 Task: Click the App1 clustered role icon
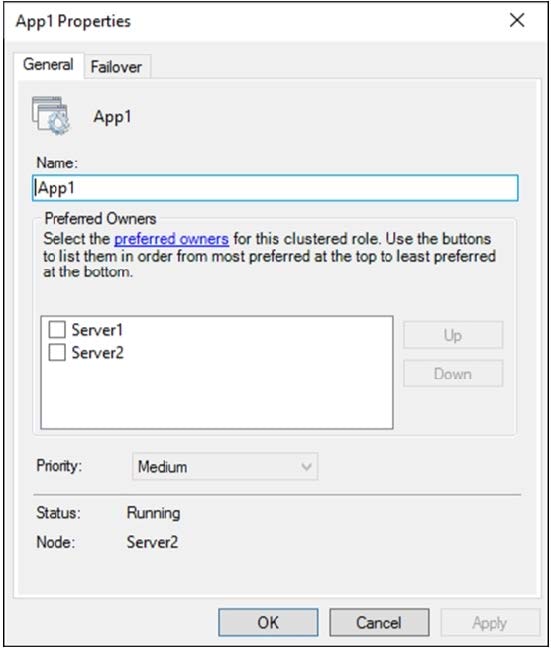click(51, 116)
